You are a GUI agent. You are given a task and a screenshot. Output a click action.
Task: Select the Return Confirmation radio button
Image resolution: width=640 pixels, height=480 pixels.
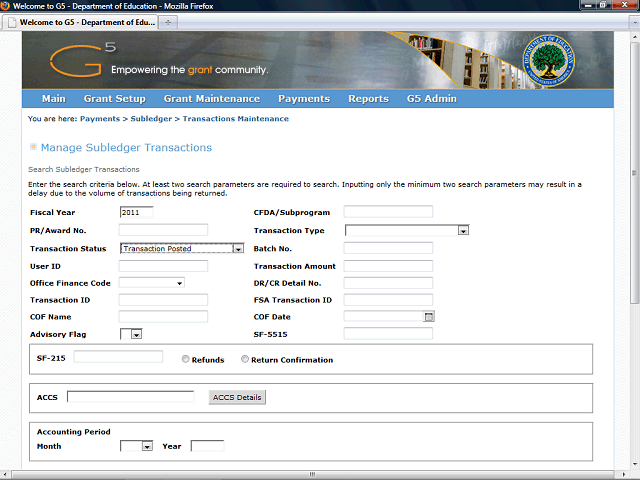tap(245, 359)
